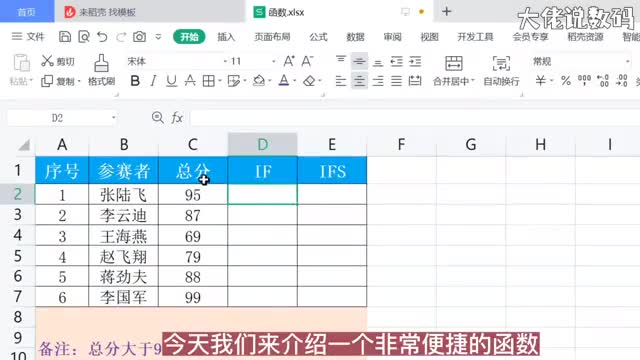The image size is (640, 360).
Task: Toggle underline formatting
Action: (x=171, y=81)
